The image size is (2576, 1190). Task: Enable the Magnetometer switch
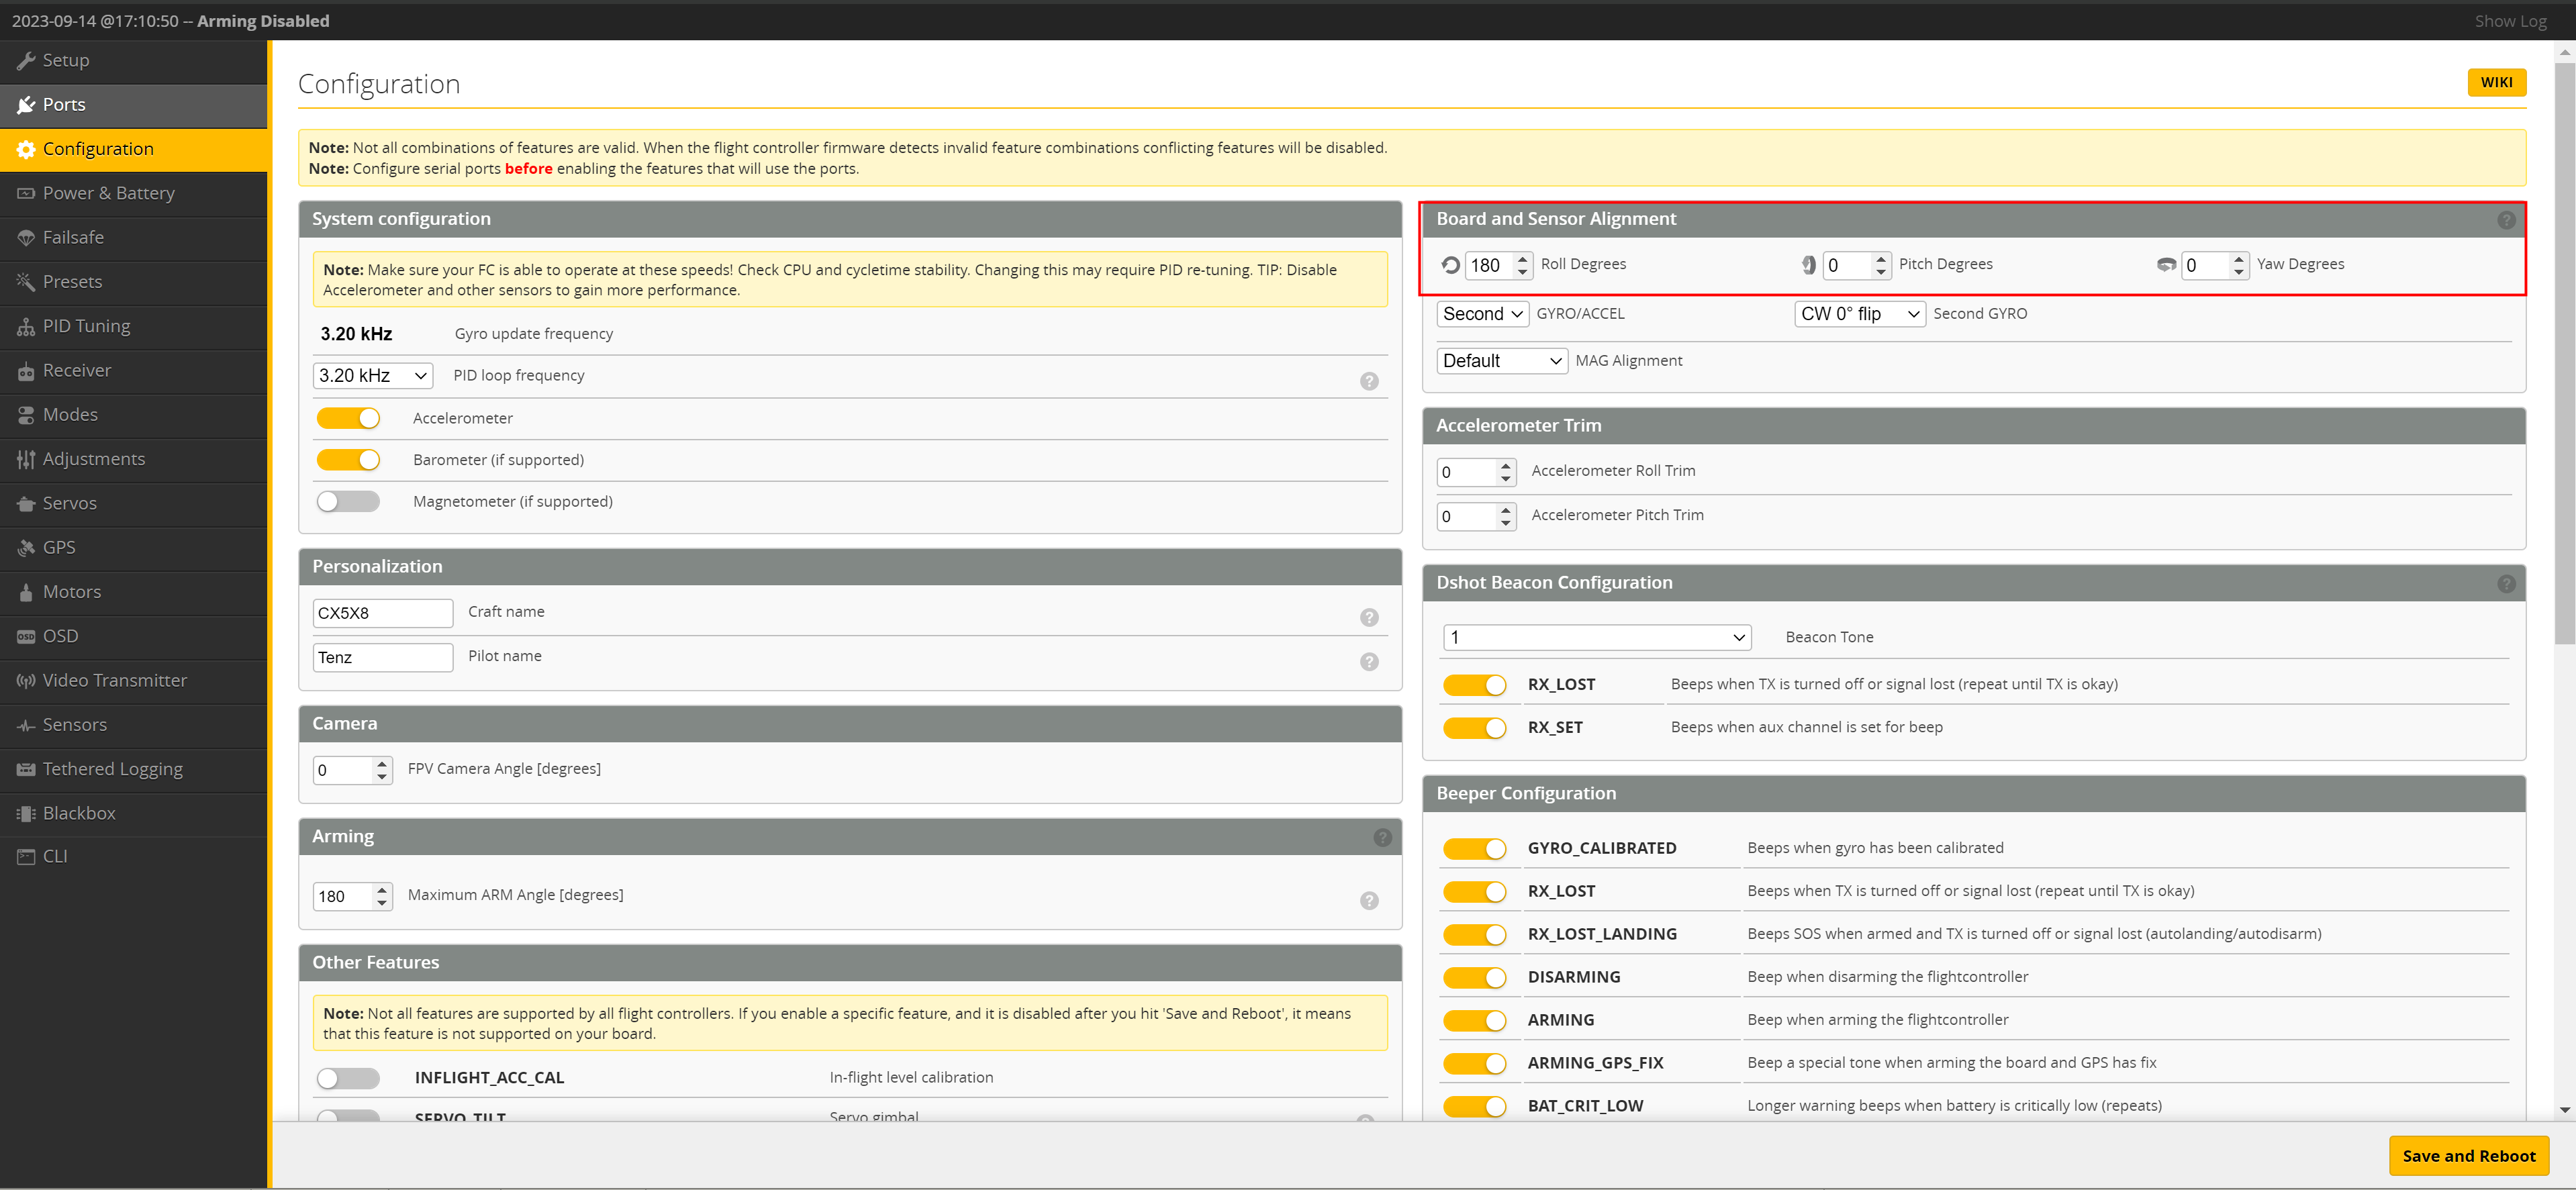coord(348,502)
